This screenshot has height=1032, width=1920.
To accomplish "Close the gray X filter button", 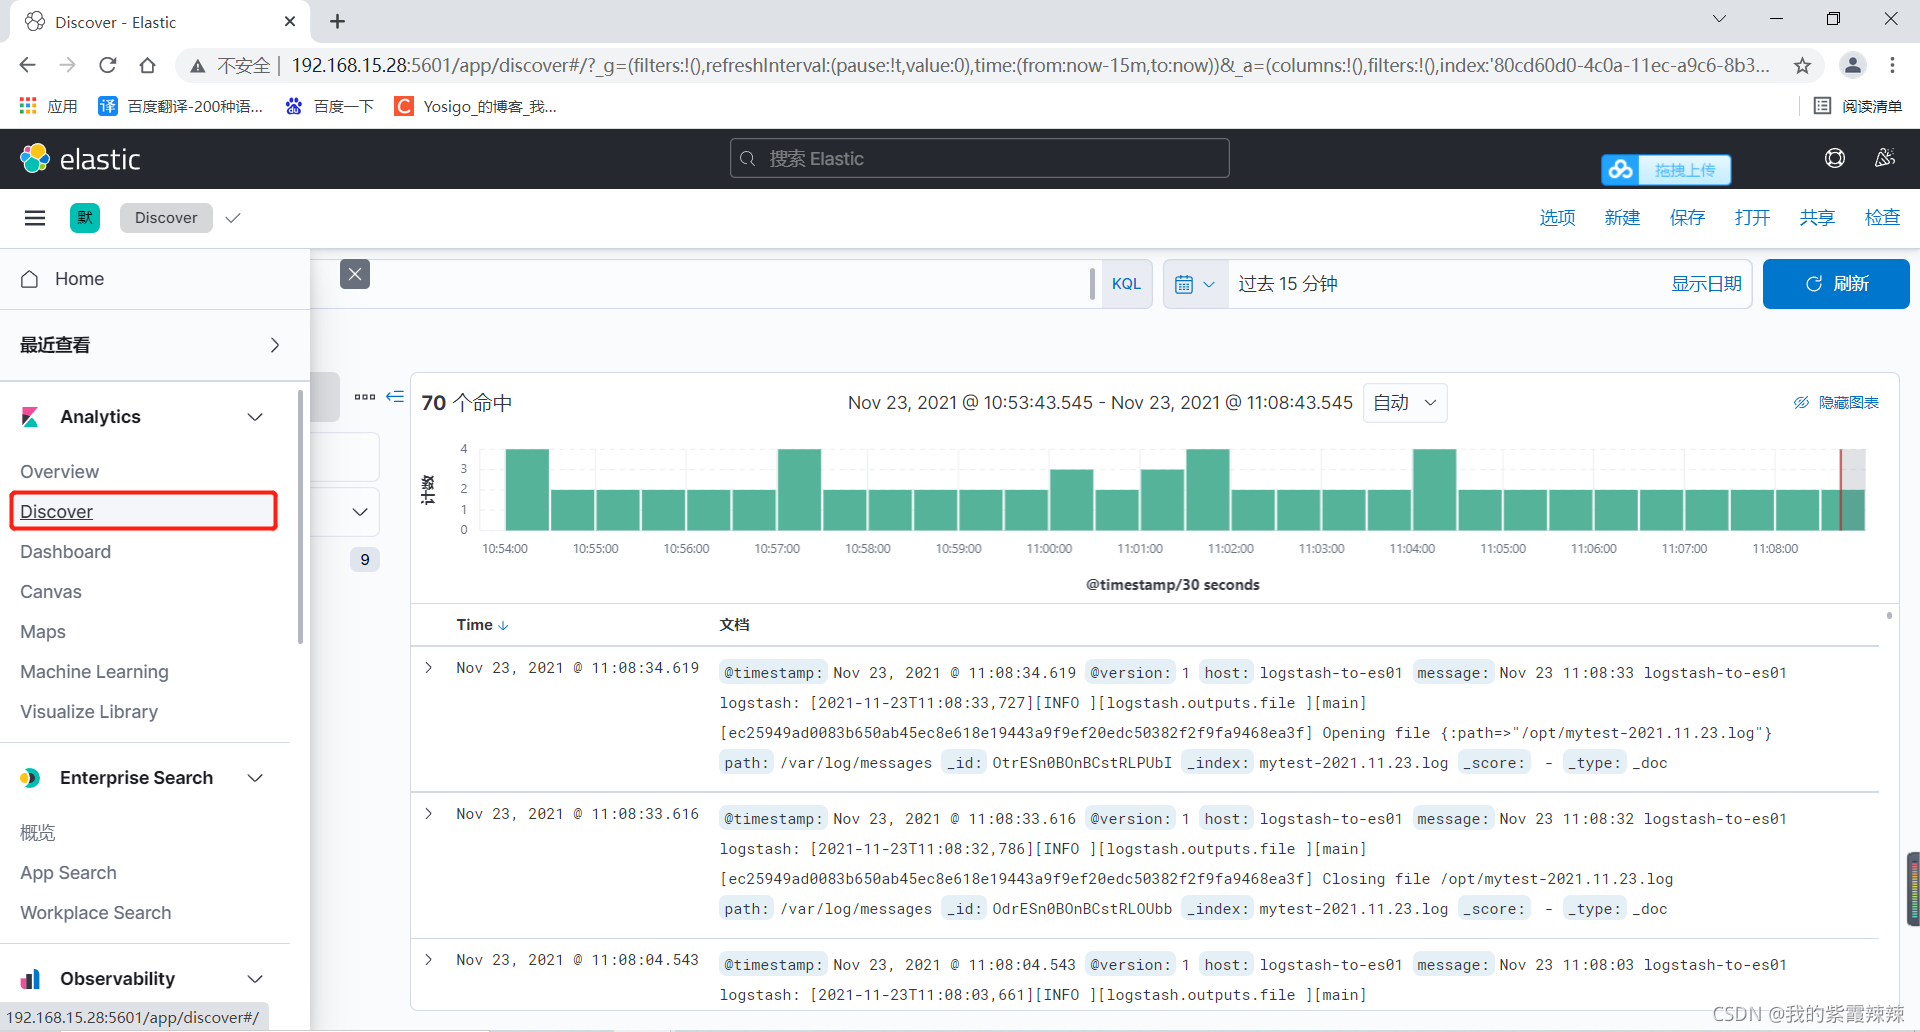I will (355, 274).
